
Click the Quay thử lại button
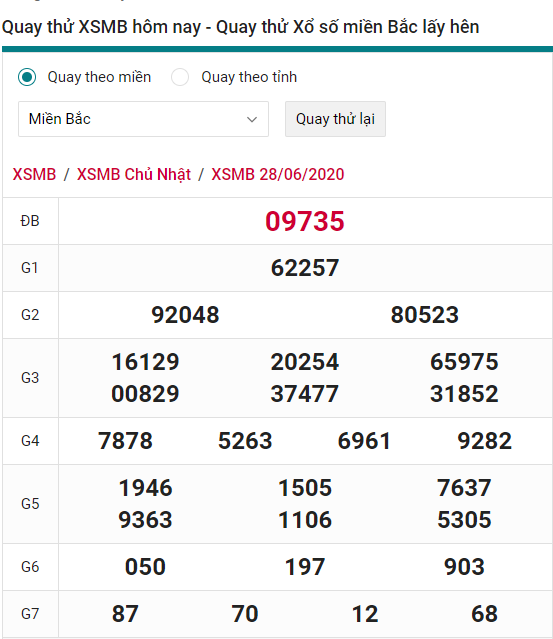(335, 119)
